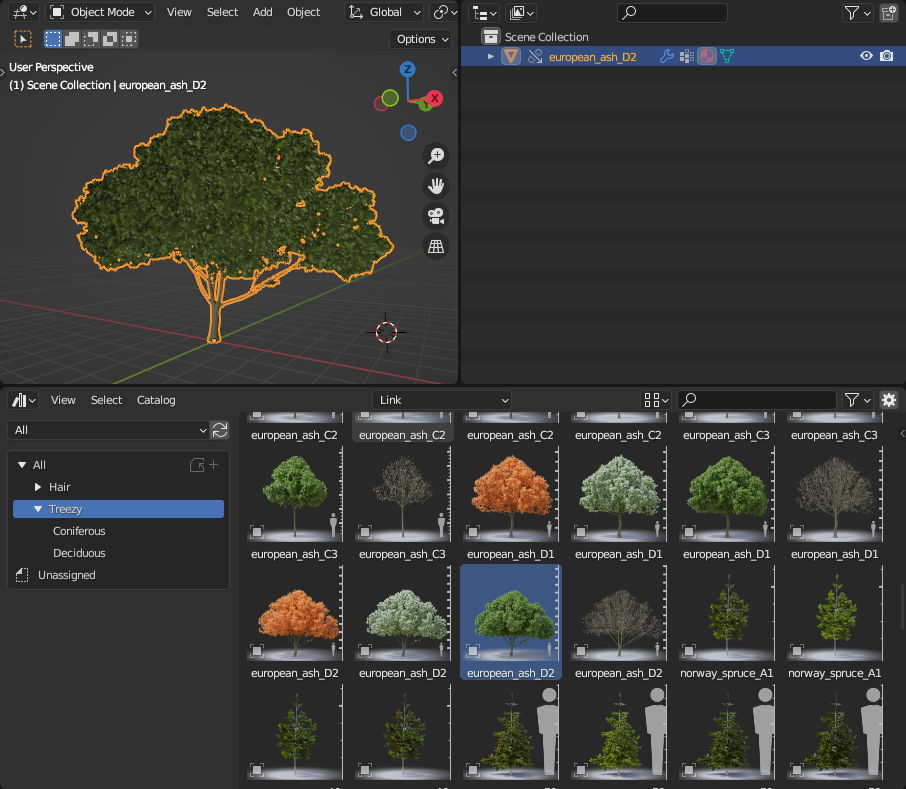906x789 pixels.
Task: Click the pan view hand icon
Action: click(436, 186)
